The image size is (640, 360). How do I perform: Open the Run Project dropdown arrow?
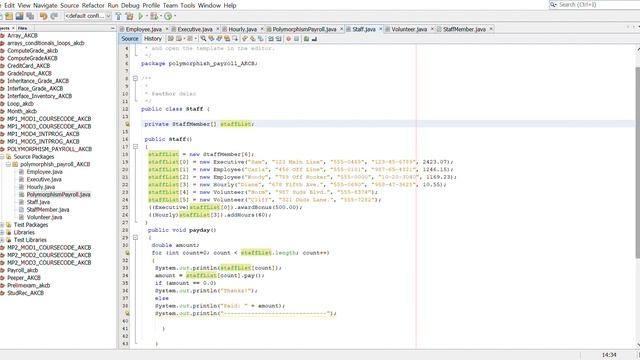click(x=147, y=16)
